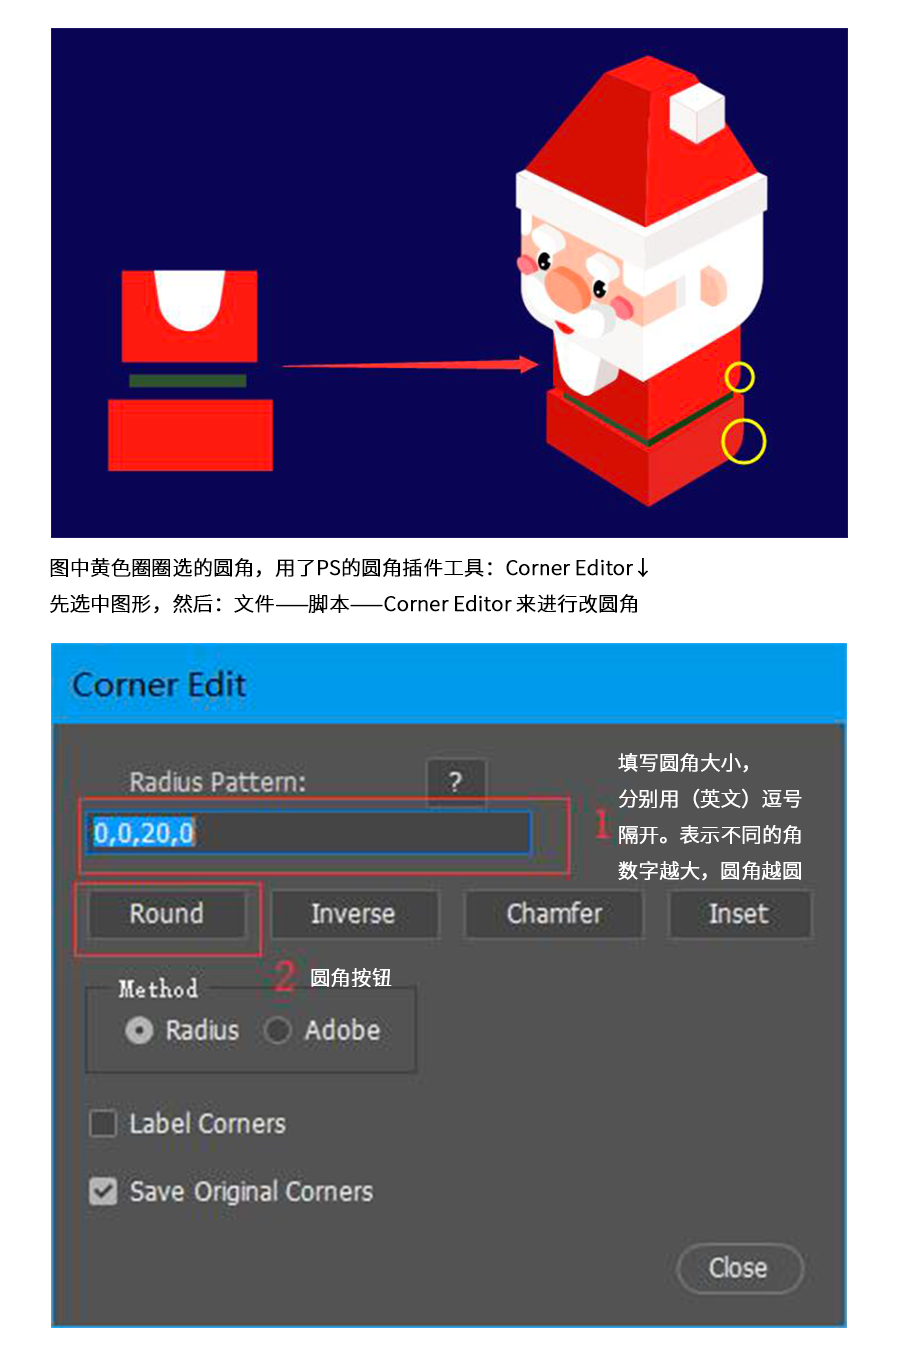Click the dark green bar shape
Screen dimensions: 900x1356
pyautogui.click(x=188, y=381)
